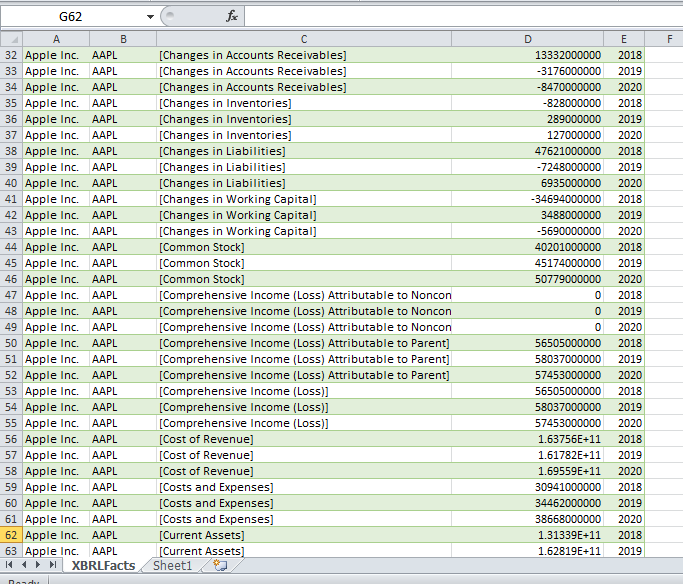Click cell with value 127000000
Image resolution: width=683 pixels, height=584 pixels.
tap(527, 135)
